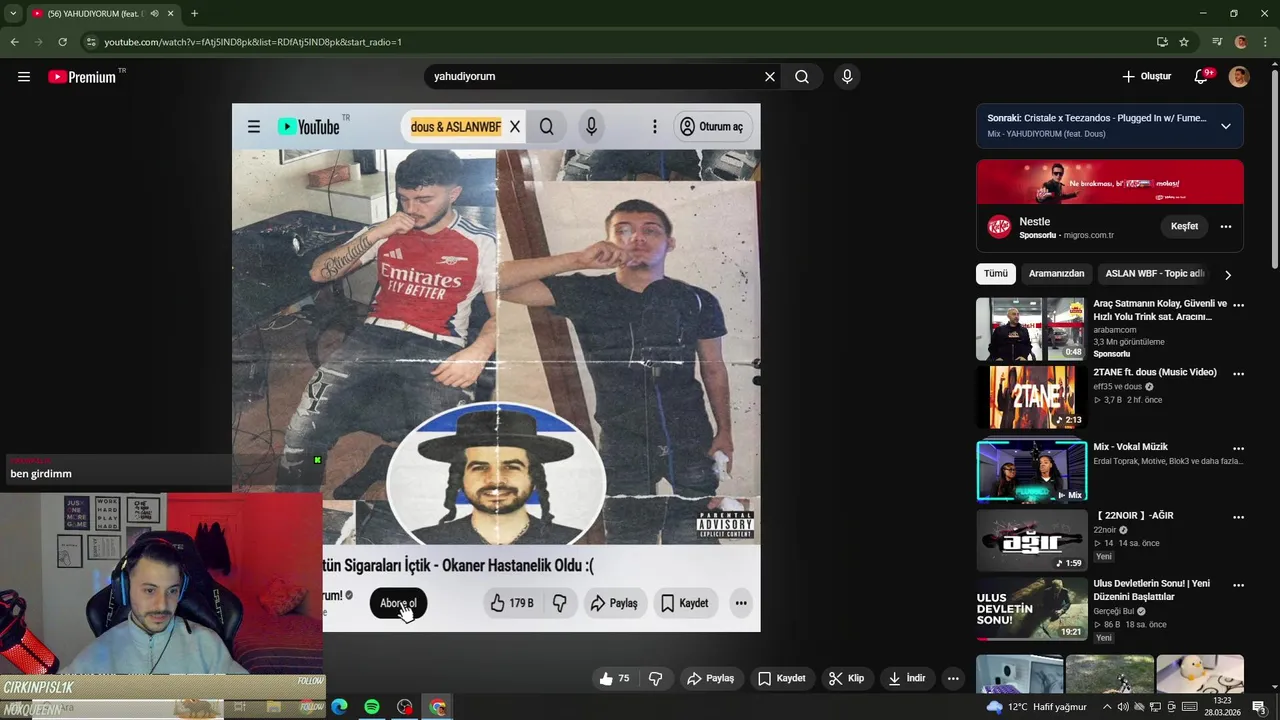The height and width of the screenshot is (720, 1280).
Task: Open the 22NOIR -AĞIR thumbnail
Action: tap(1031, 541)
